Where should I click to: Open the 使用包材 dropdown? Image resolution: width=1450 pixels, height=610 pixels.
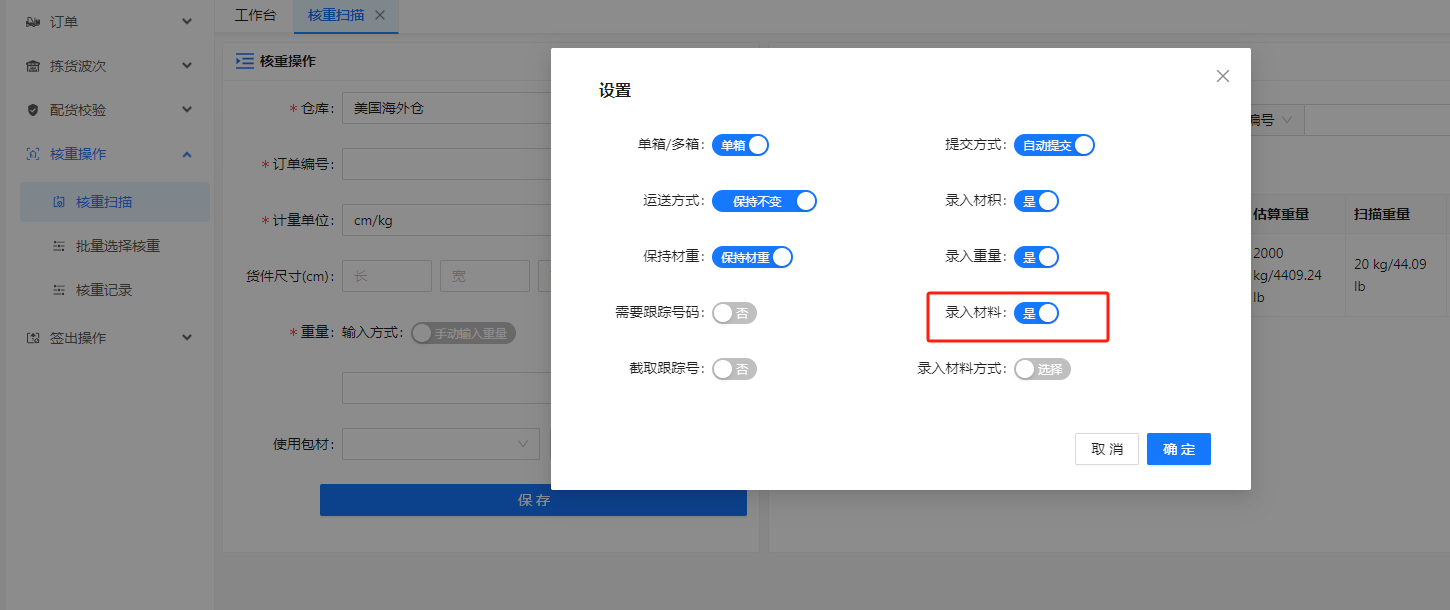coord(440,444)
